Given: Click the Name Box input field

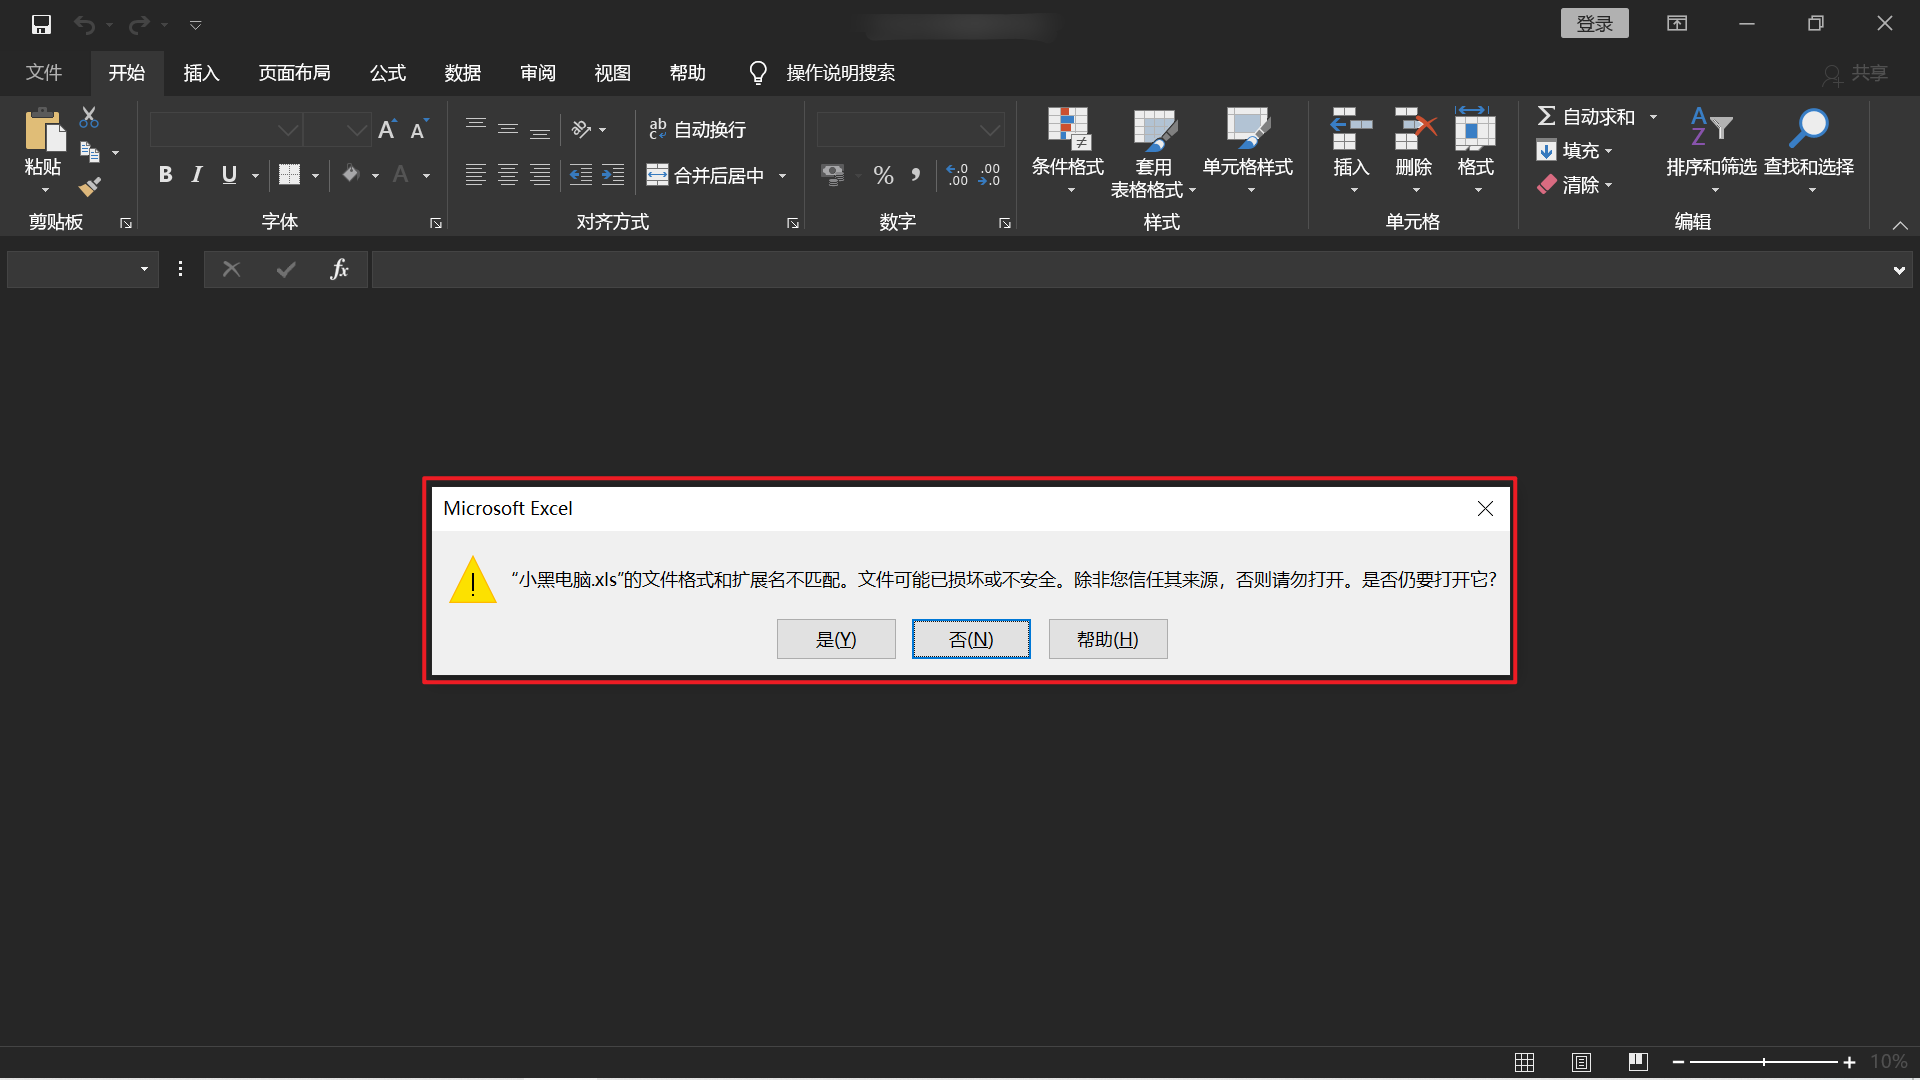Looking at the screenshot, I should tap(70, 269).
